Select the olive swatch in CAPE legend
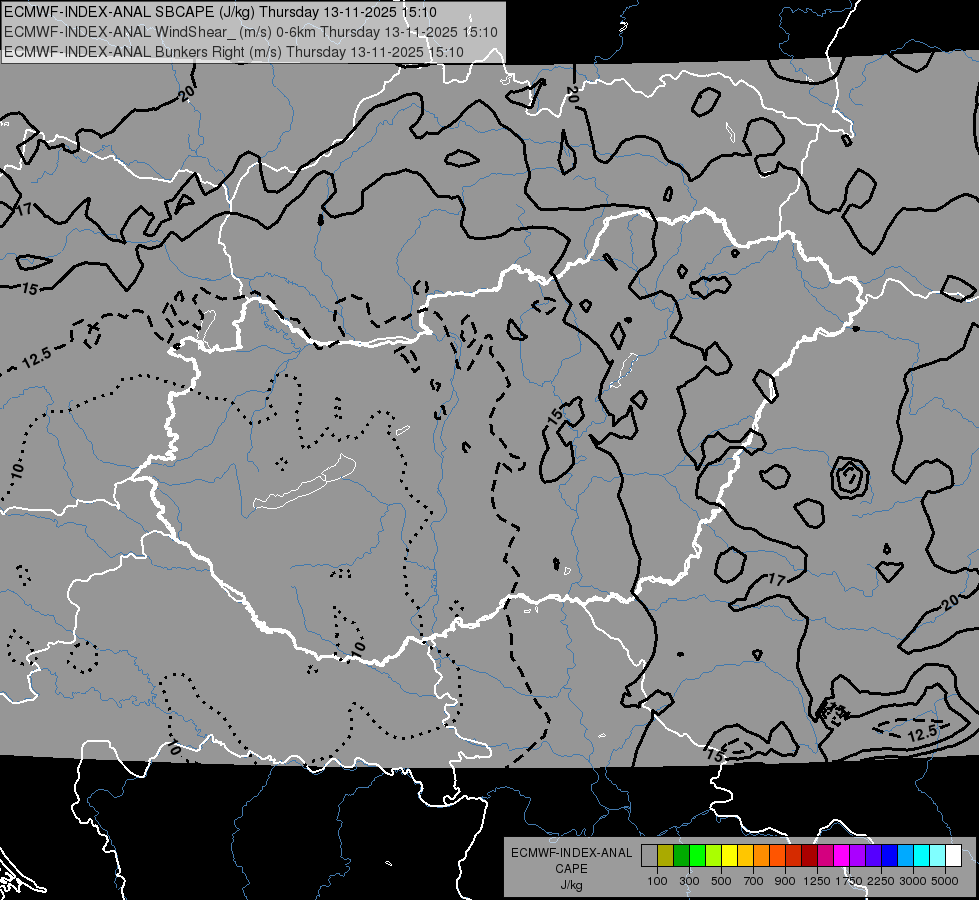 point(666,855)
